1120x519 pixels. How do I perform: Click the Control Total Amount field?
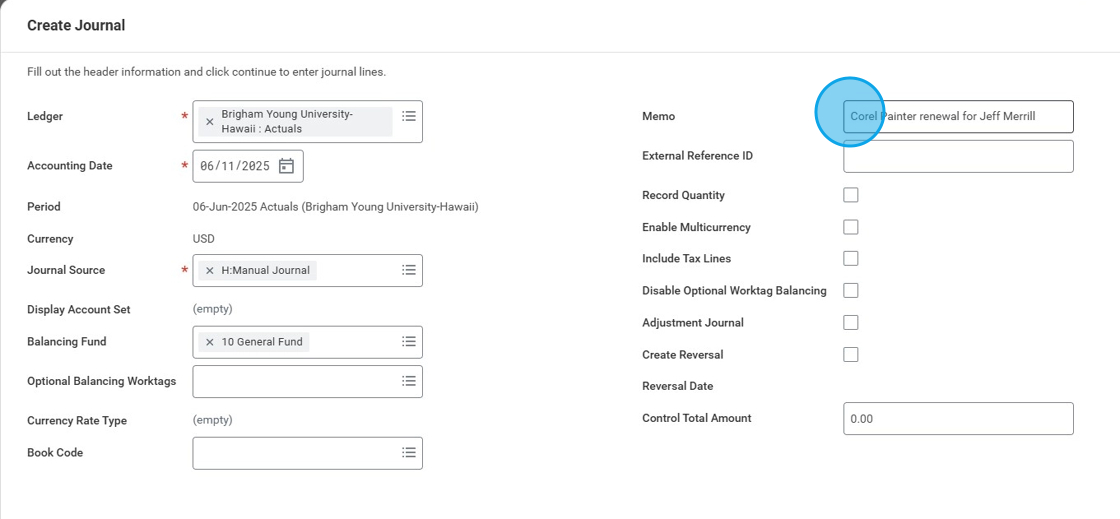pos(958,418)
